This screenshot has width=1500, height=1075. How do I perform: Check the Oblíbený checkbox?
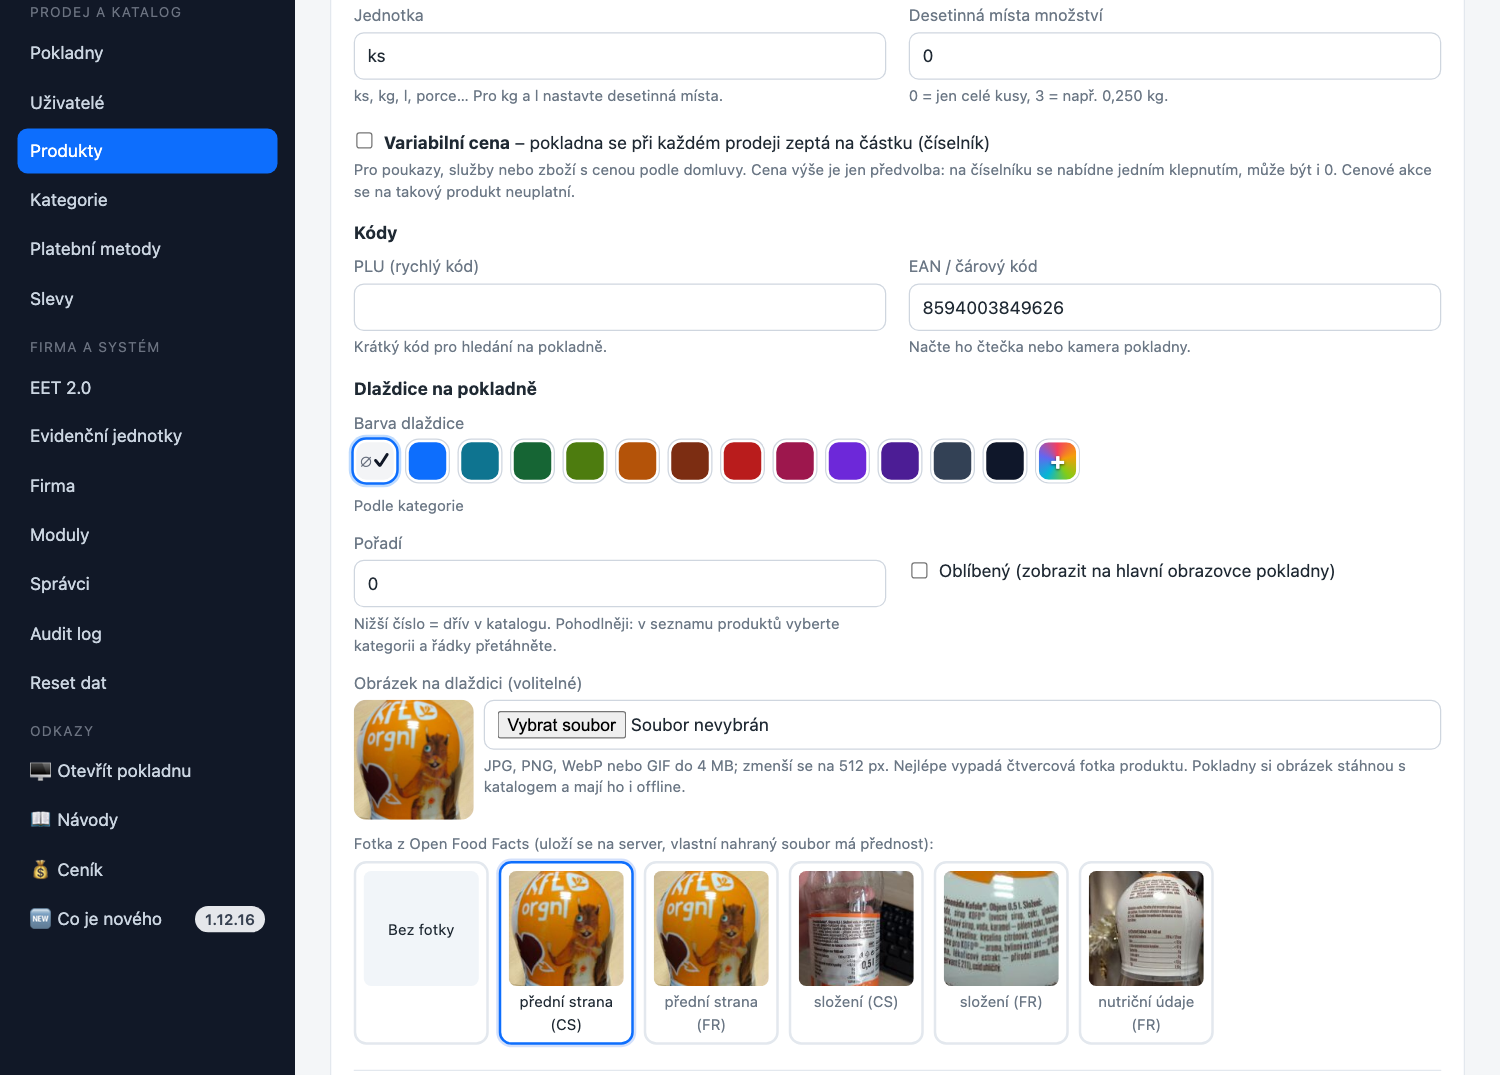coord(919,570)
